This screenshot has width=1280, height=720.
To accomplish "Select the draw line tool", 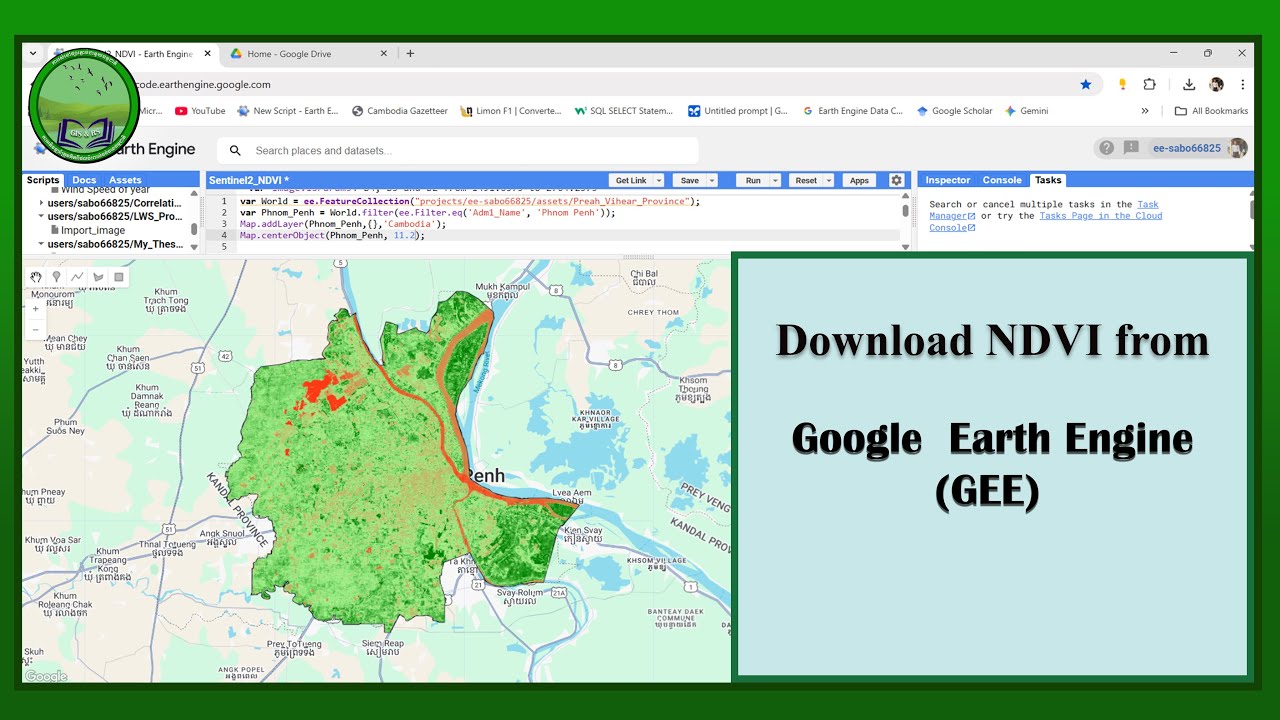I will (77, 277).
